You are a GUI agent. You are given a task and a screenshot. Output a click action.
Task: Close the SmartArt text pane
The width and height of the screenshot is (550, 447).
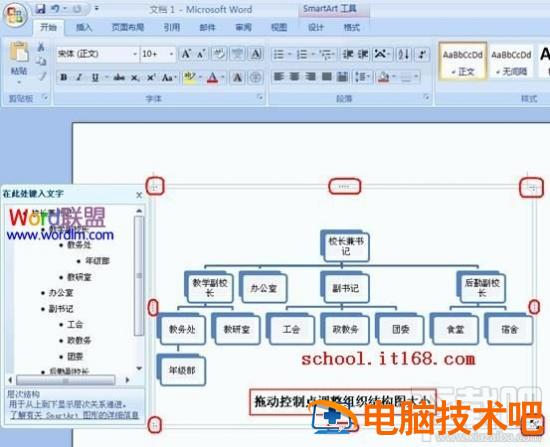[x=139, y=195]
